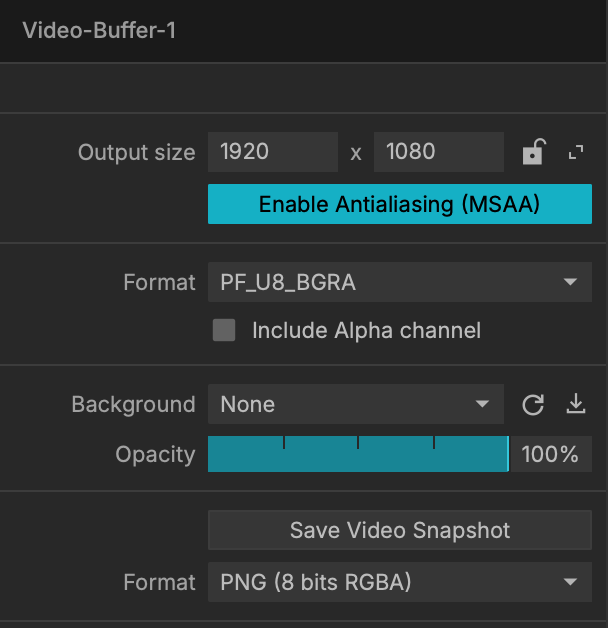Viewport: 608px width, 628px height.
Task: Save Video Snapshot button
Action: tap(400, 530)
